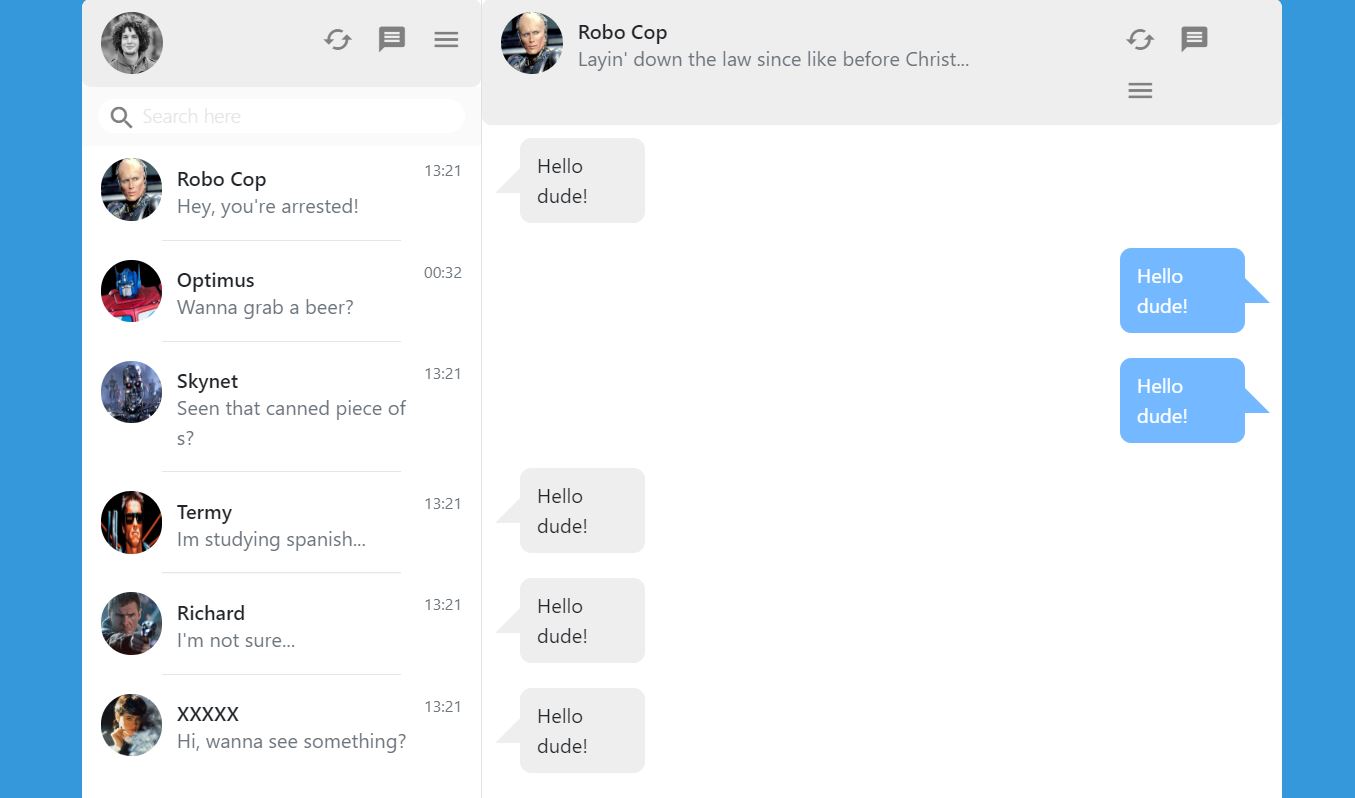Screen dimensions: 1355x798
Task: Click the new message icon in the sidebar header
Action: tap(392, 40)
